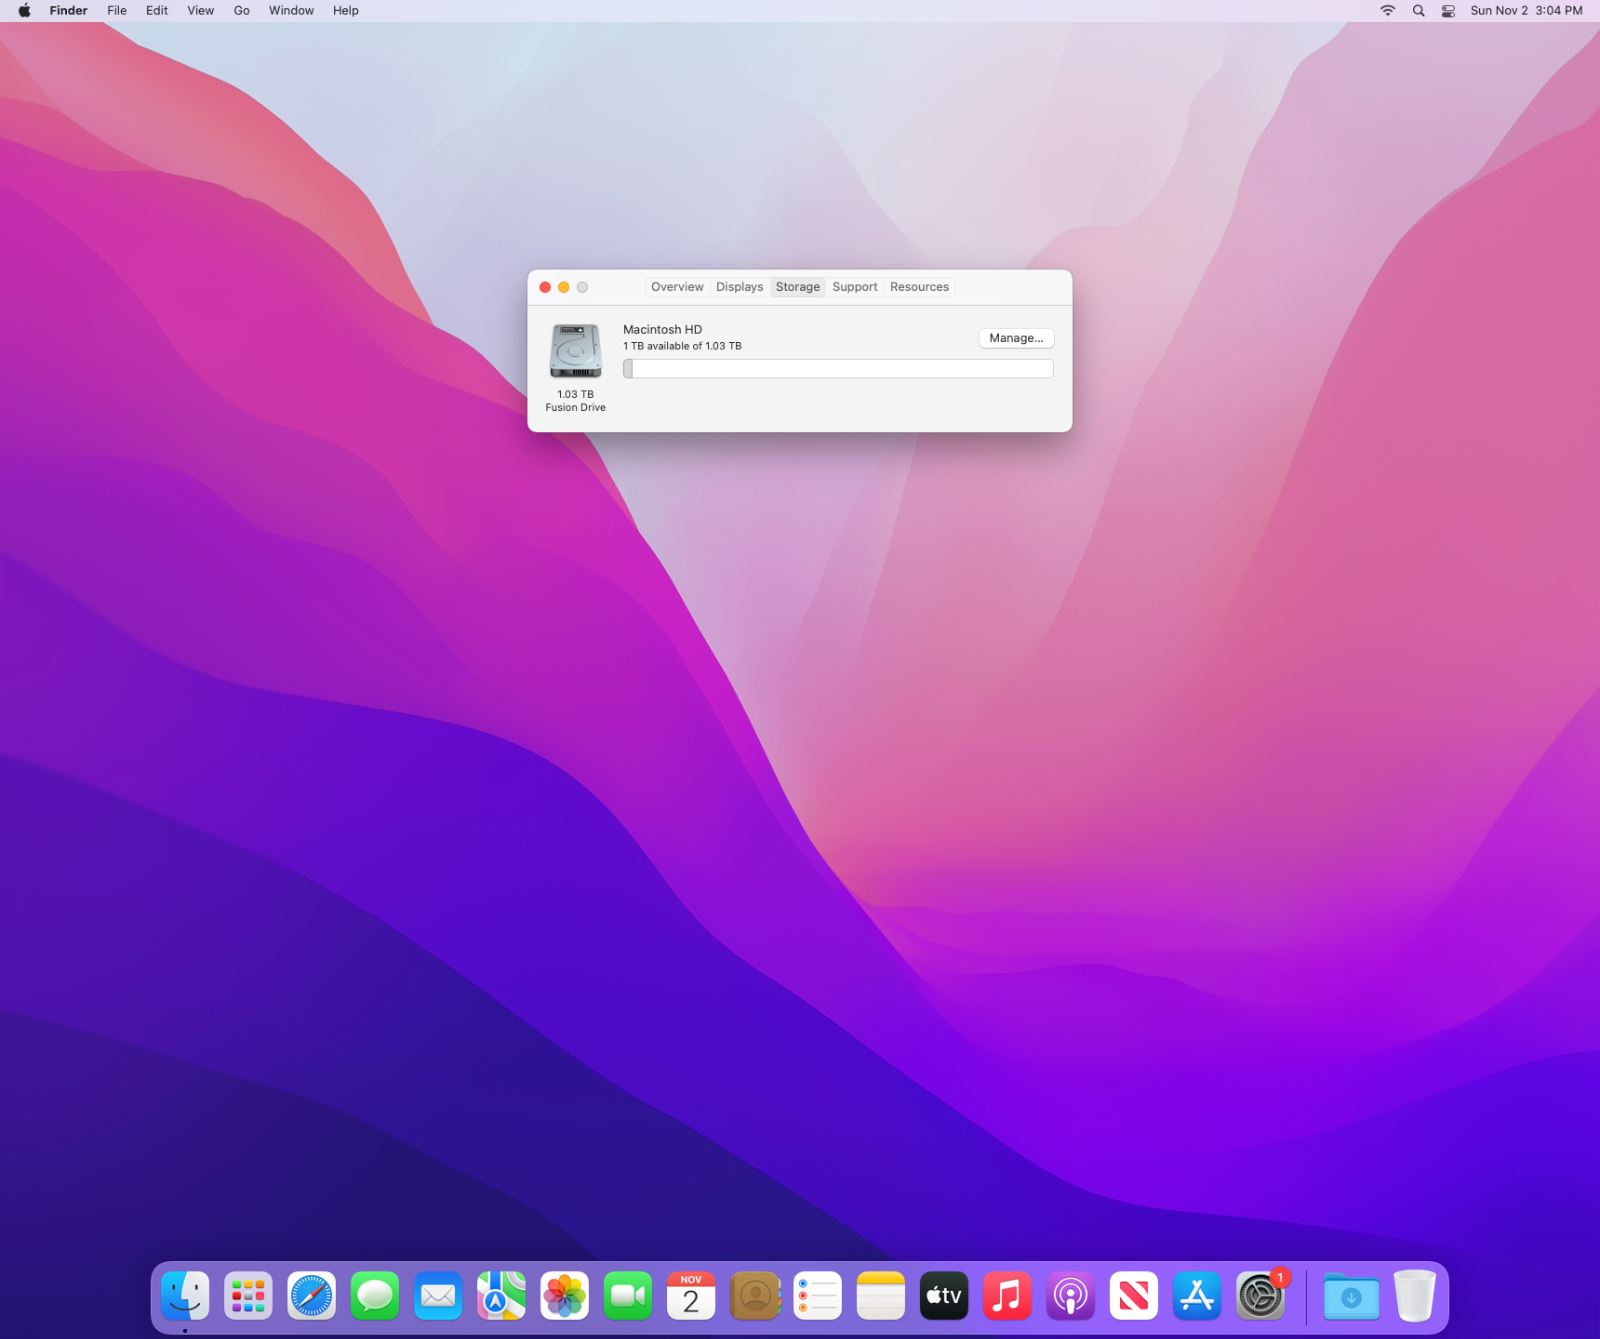The image size is (1600, 1339).
Task: Open the Support tab
Action: coord(854,287)
